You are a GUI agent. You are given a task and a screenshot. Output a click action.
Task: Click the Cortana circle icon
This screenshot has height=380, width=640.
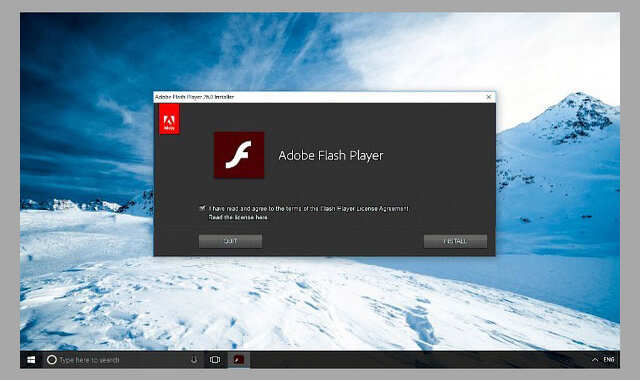pyautogui.click(x=51, y=360)
